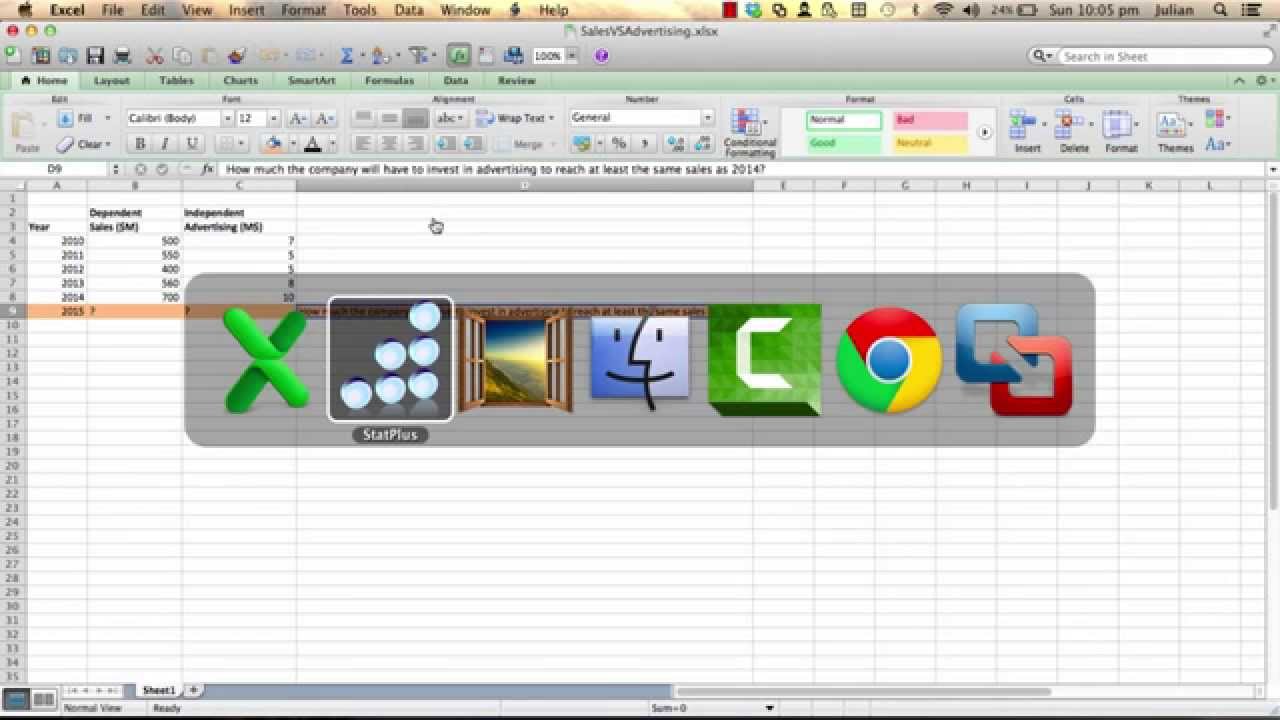Select Camtasia in the app switcher
Viewport: 1280px width, 720px height.
pyautogui.click(x=765, y=360)
